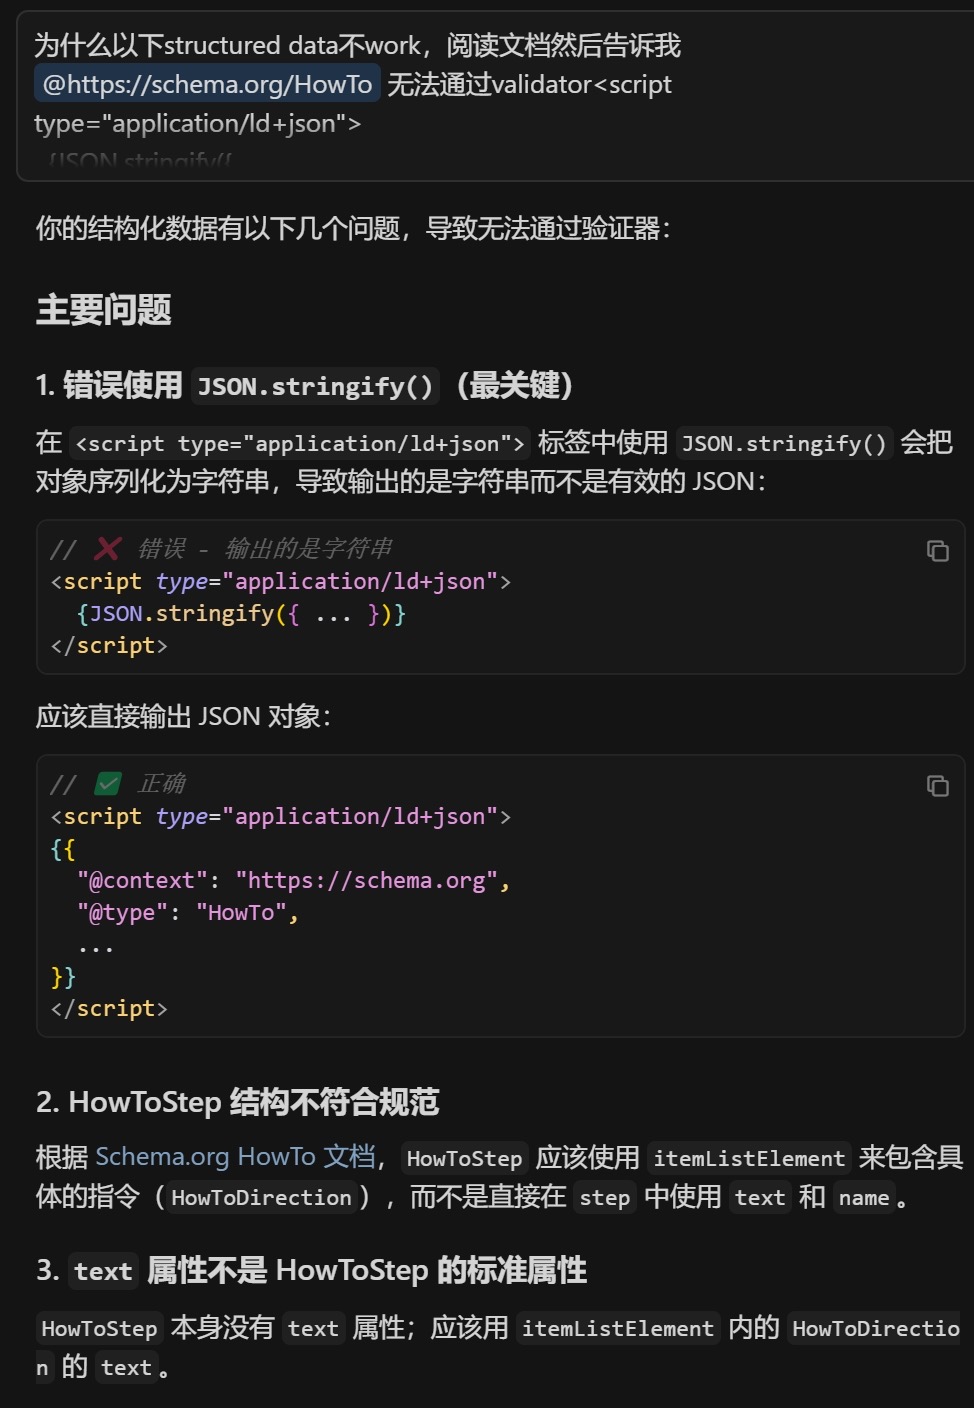Click the 主要问题 heading
974x1408 pixels.
(104, 310)
